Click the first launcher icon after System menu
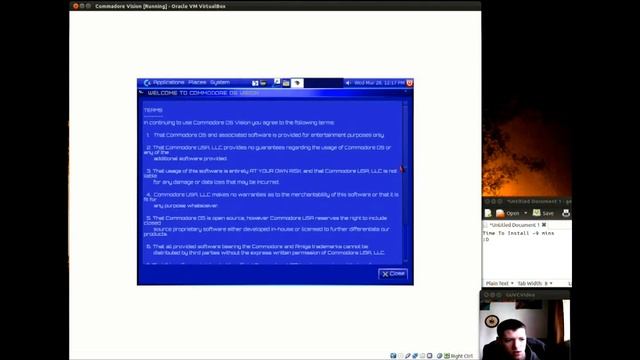Image resolution: width=640 pixels, height=360 pixels. click(255, 83)
